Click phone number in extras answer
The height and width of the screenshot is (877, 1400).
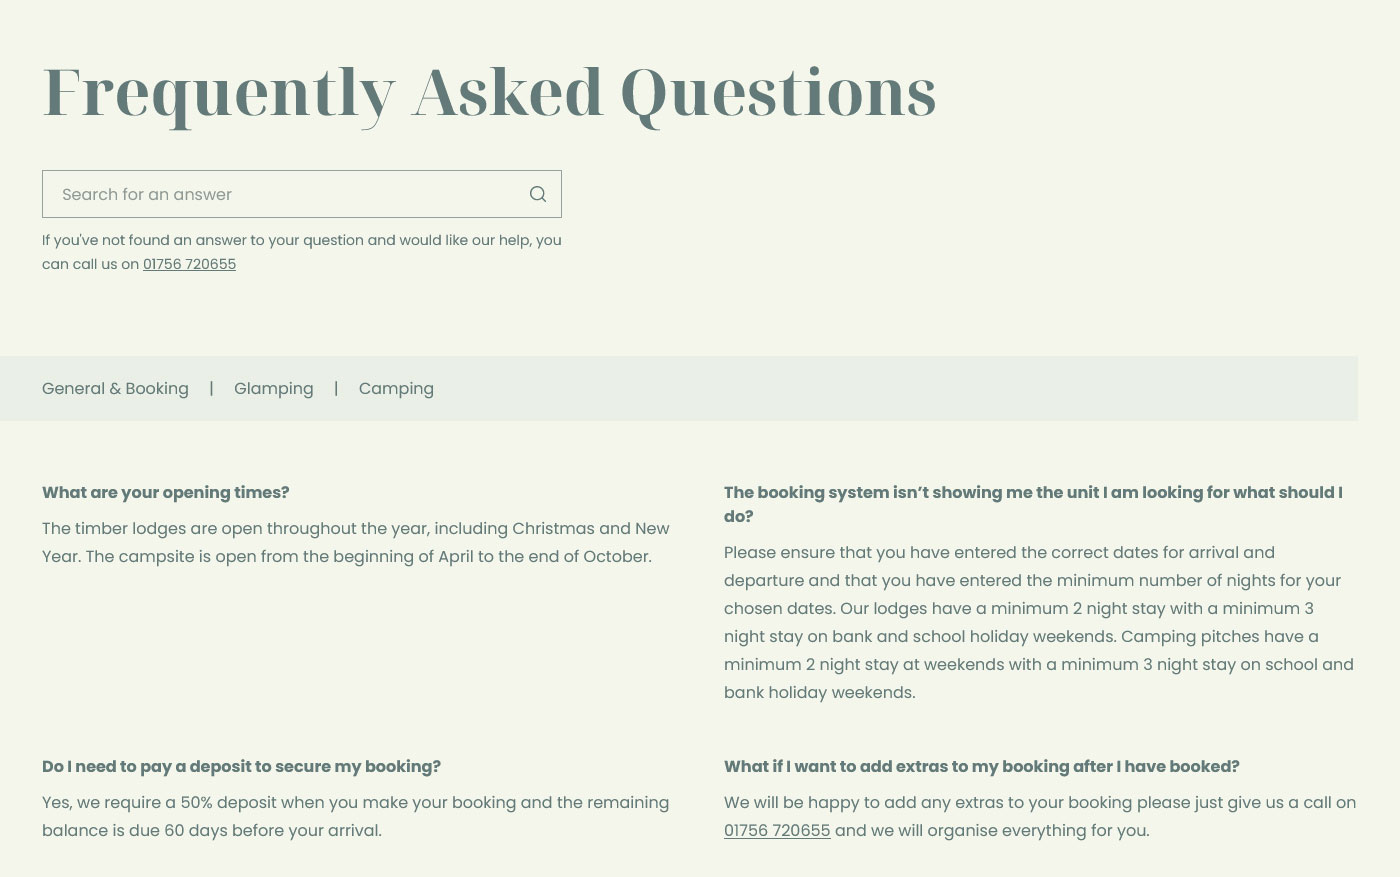[777, 830]
